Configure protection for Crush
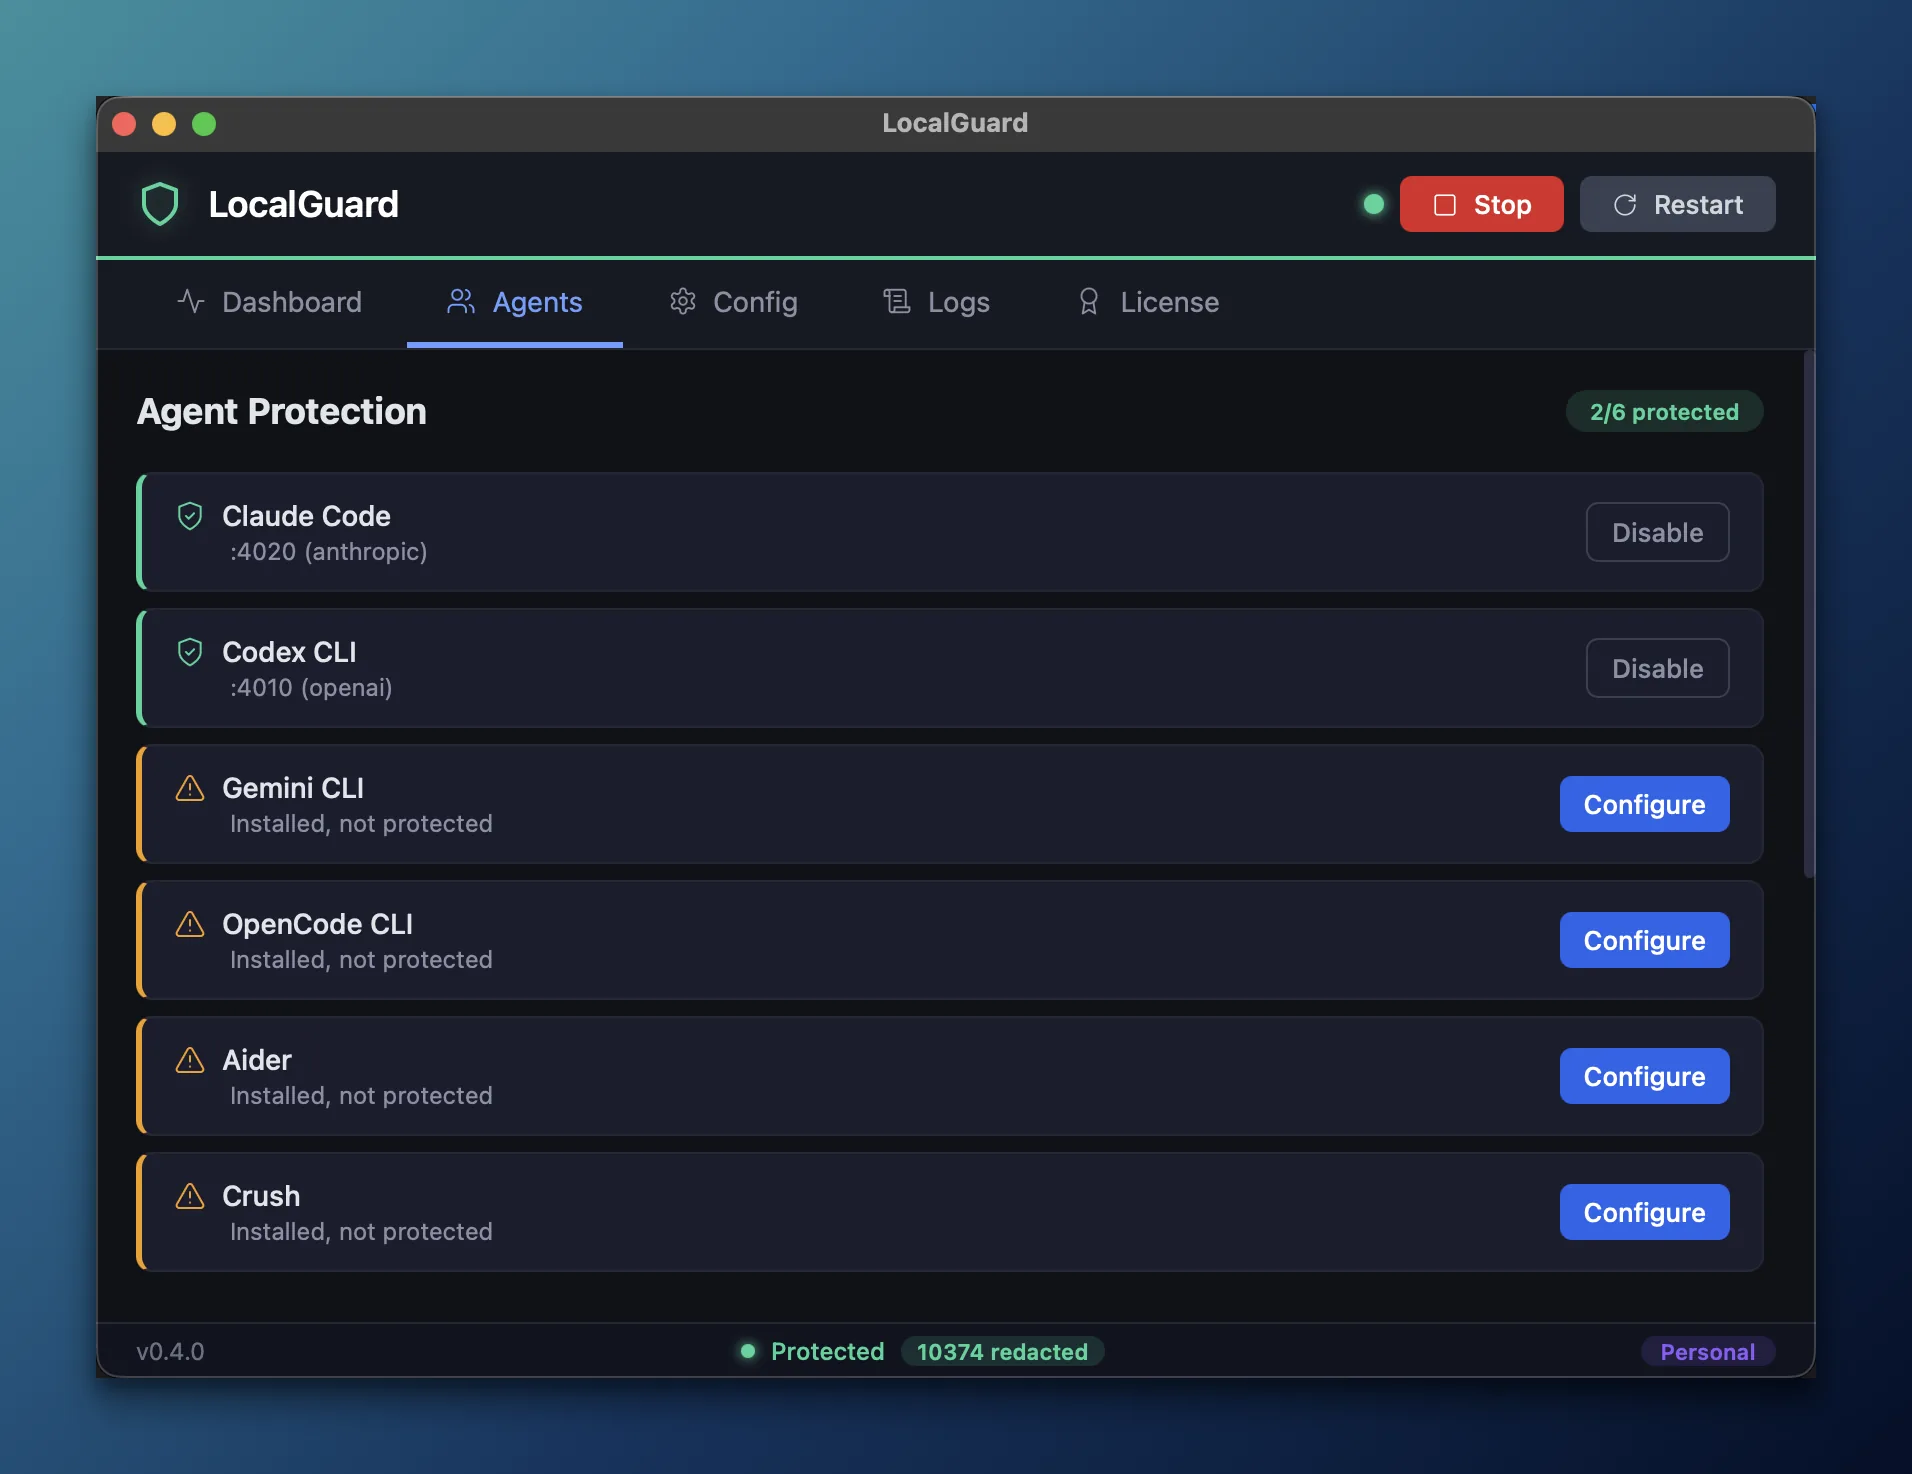Image resolution: width=1912 pixels, height=1474 pixels. 1645,1212
